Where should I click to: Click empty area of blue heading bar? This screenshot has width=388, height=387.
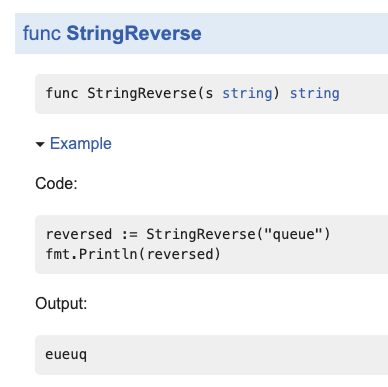coord(293,33)
